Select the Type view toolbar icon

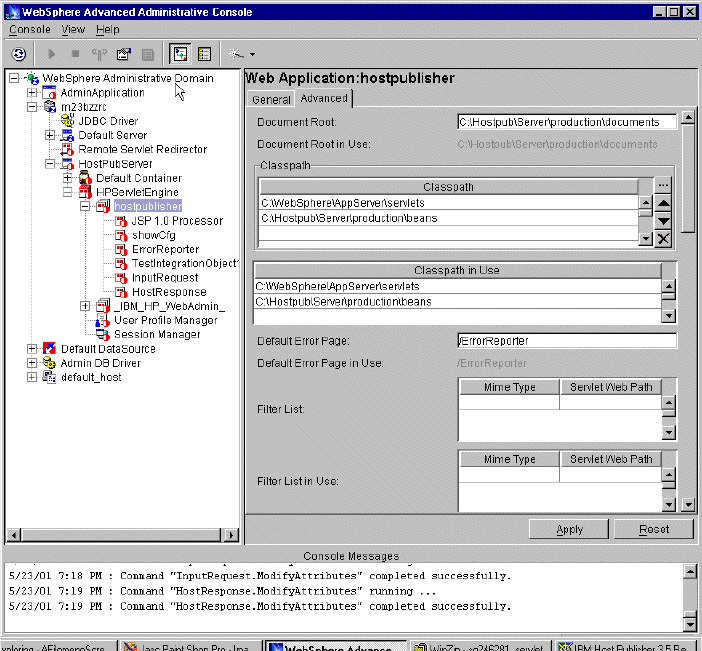[x=205, y=54]
